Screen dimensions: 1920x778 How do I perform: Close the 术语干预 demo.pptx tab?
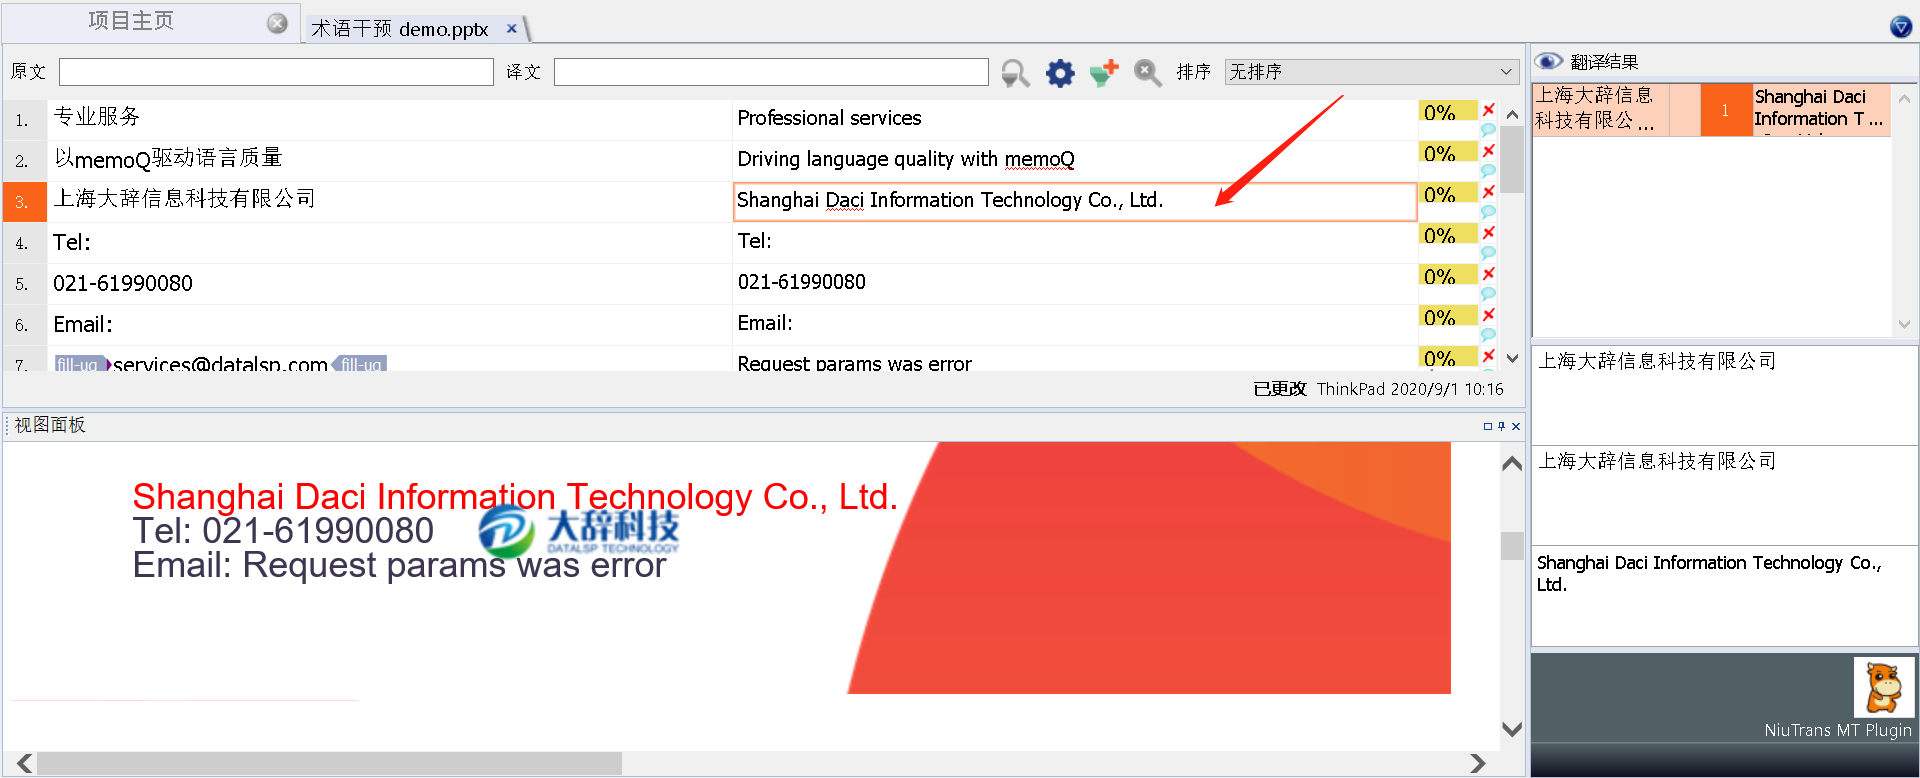coord(511,29)
